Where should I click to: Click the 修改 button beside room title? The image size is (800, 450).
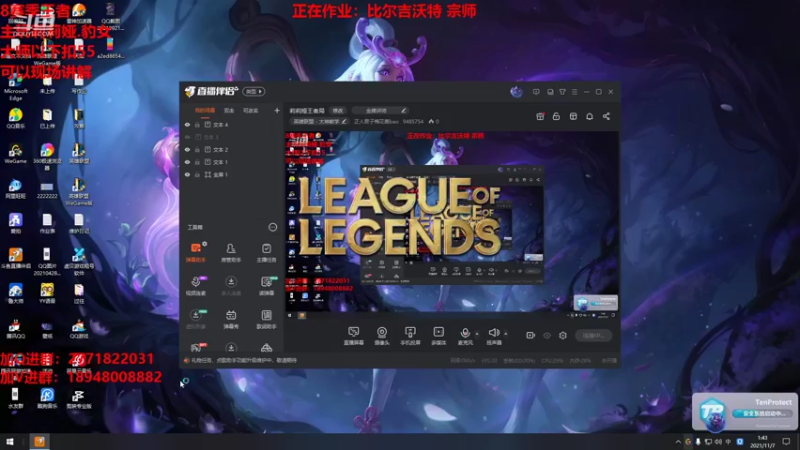tap(338, 111)
